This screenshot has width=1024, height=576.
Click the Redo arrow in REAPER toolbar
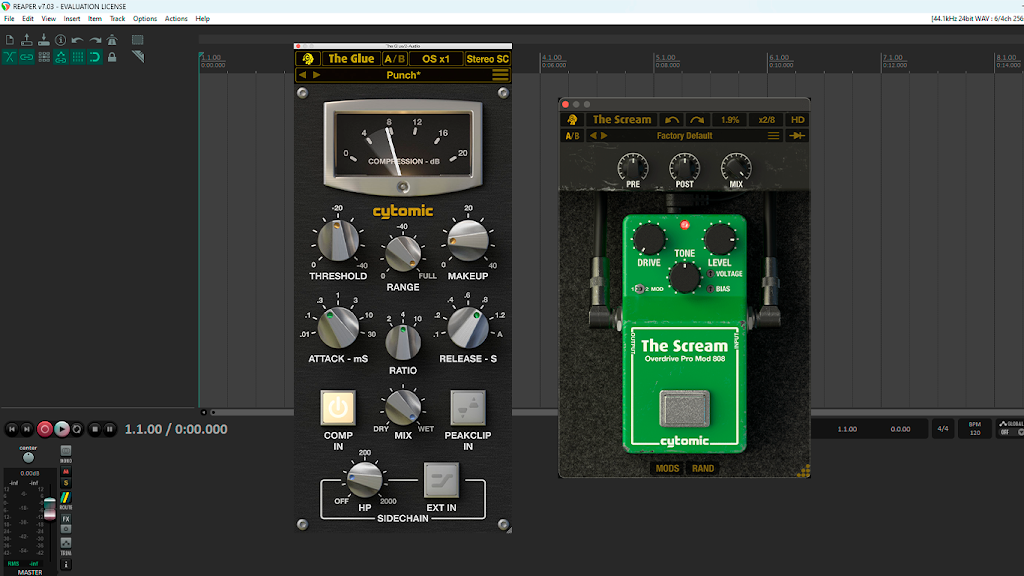95,40
